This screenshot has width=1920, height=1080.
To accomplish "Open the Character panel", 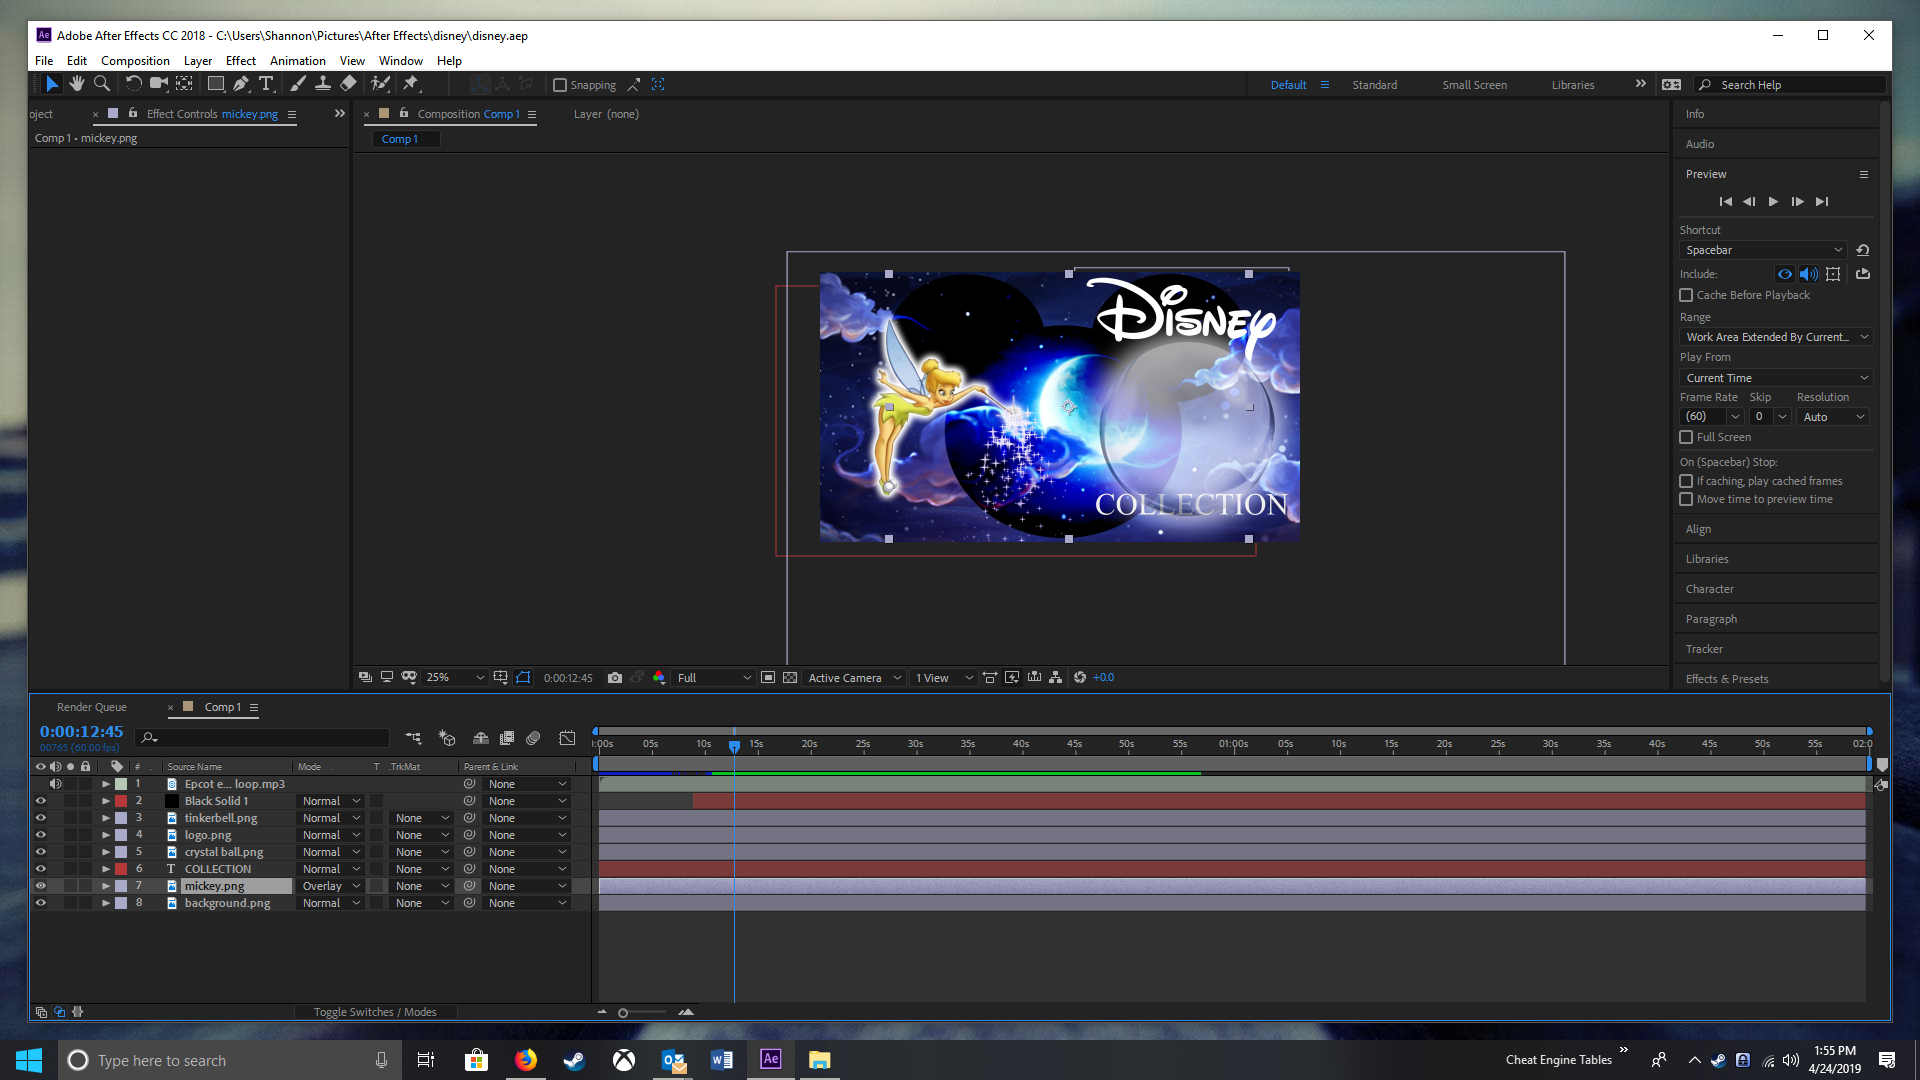I will pyautogui.click(x=1710, y=589).
